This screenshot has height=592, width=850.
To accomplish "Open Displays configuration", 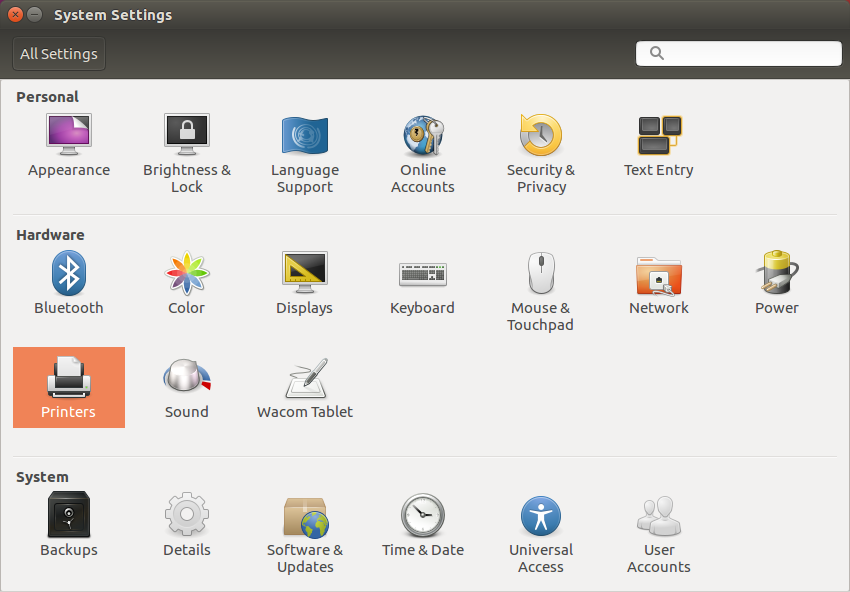I will tap(305, 283).
